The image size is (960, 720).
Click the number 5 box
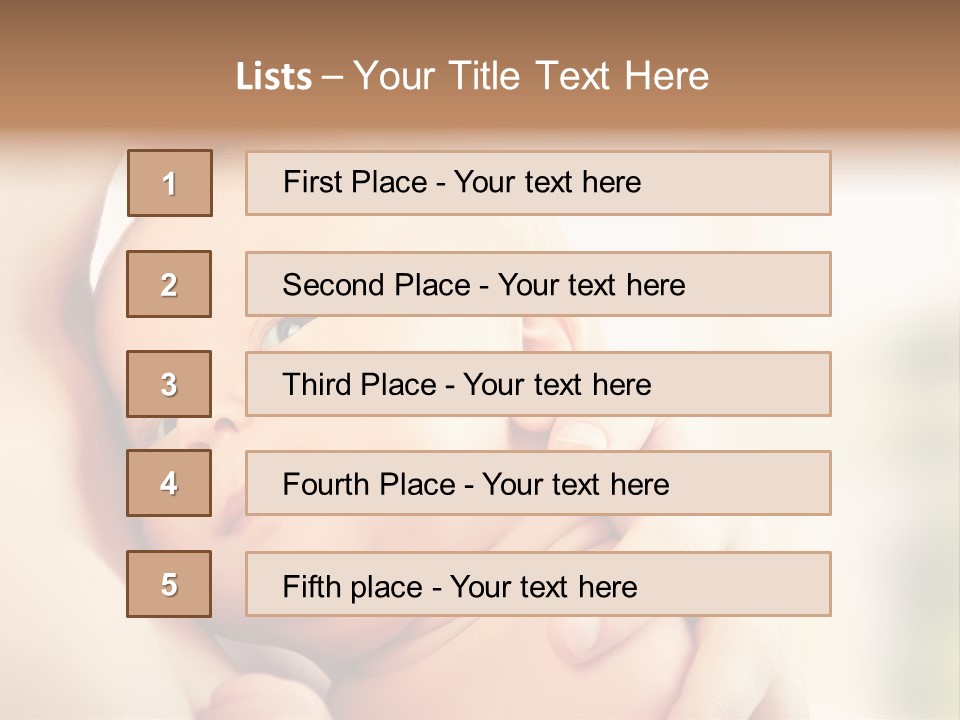(x=169, y=584)
